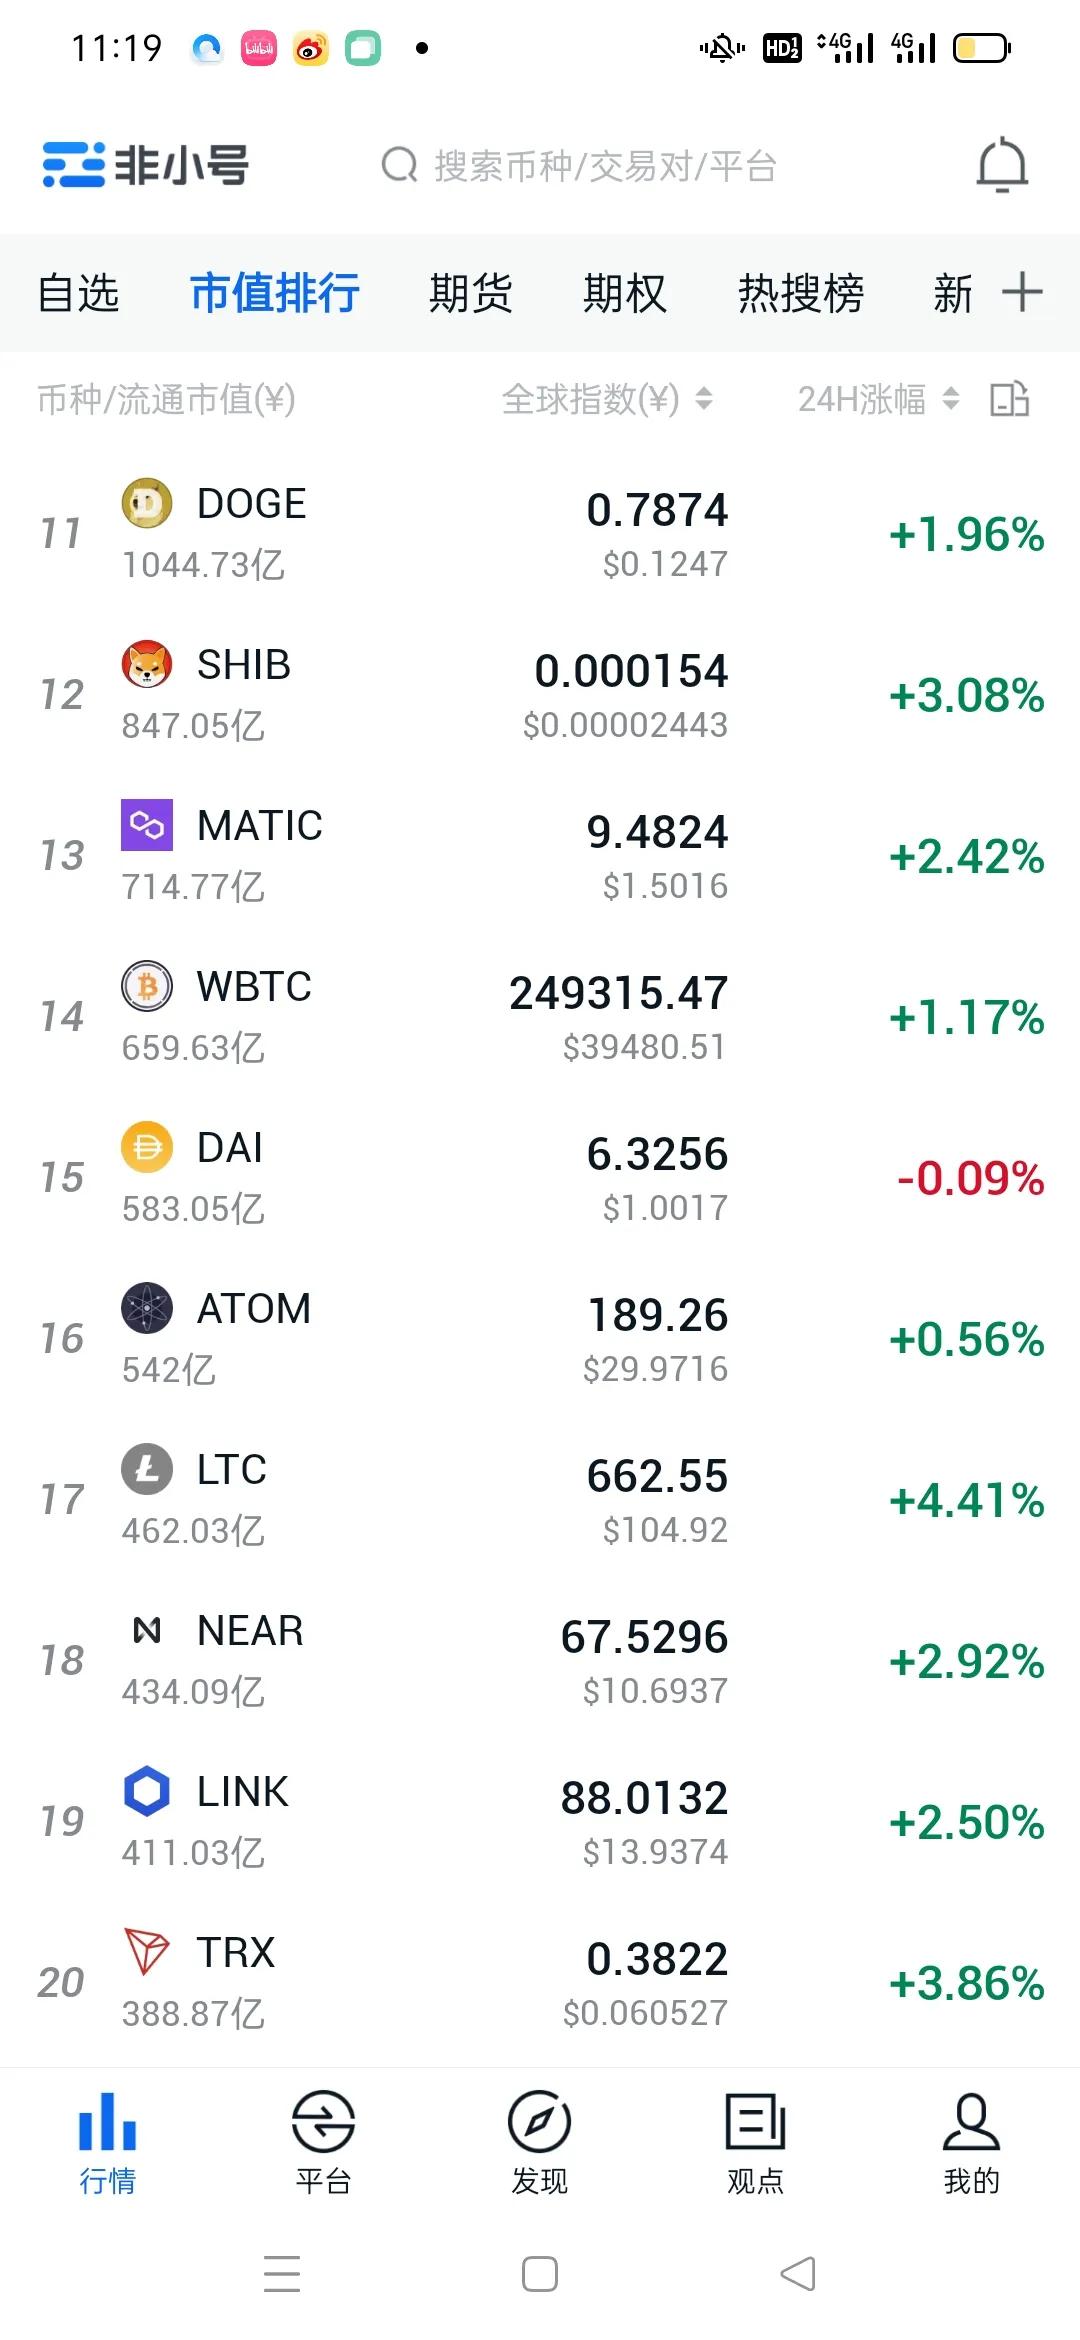Switch to the 自选 tab
The width and height of the screenshot is (1080, 2340).
coord(78,293)
